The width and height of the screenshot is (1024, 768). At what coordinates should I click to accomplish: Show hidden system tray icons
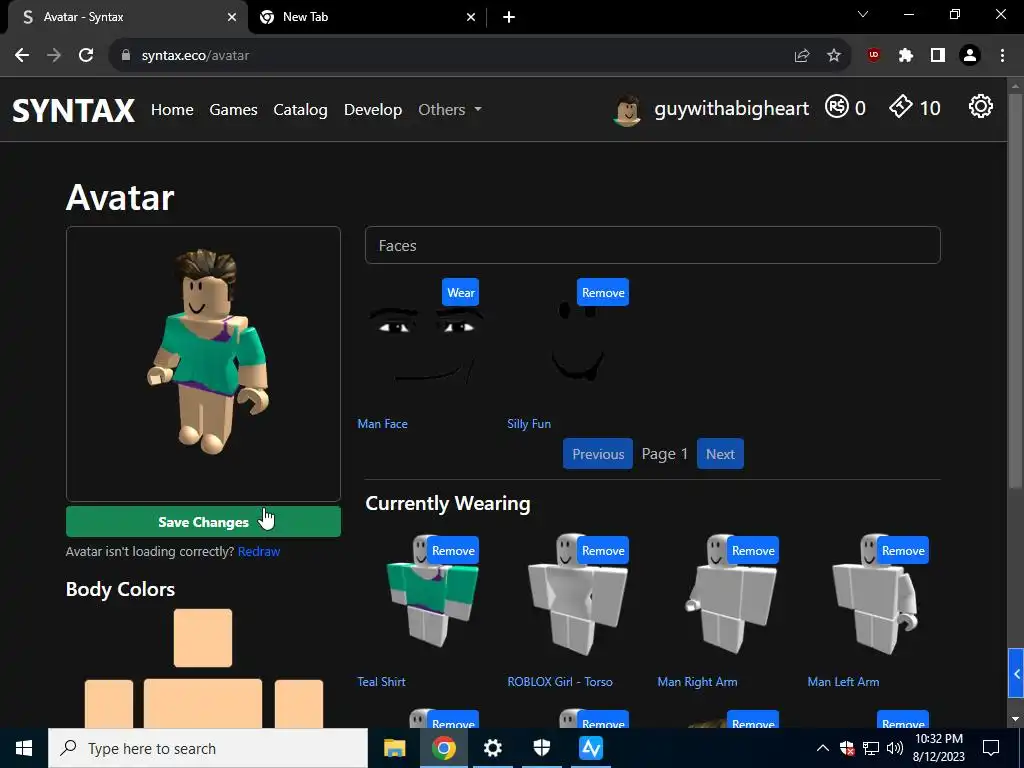823,748
